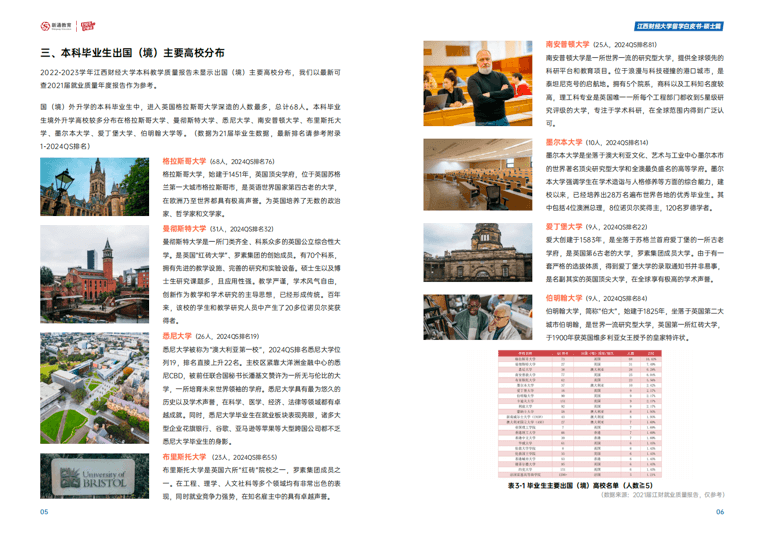
Task: Select the text (10人, 2024QS排名14)
Action: (x=617, y=143)
